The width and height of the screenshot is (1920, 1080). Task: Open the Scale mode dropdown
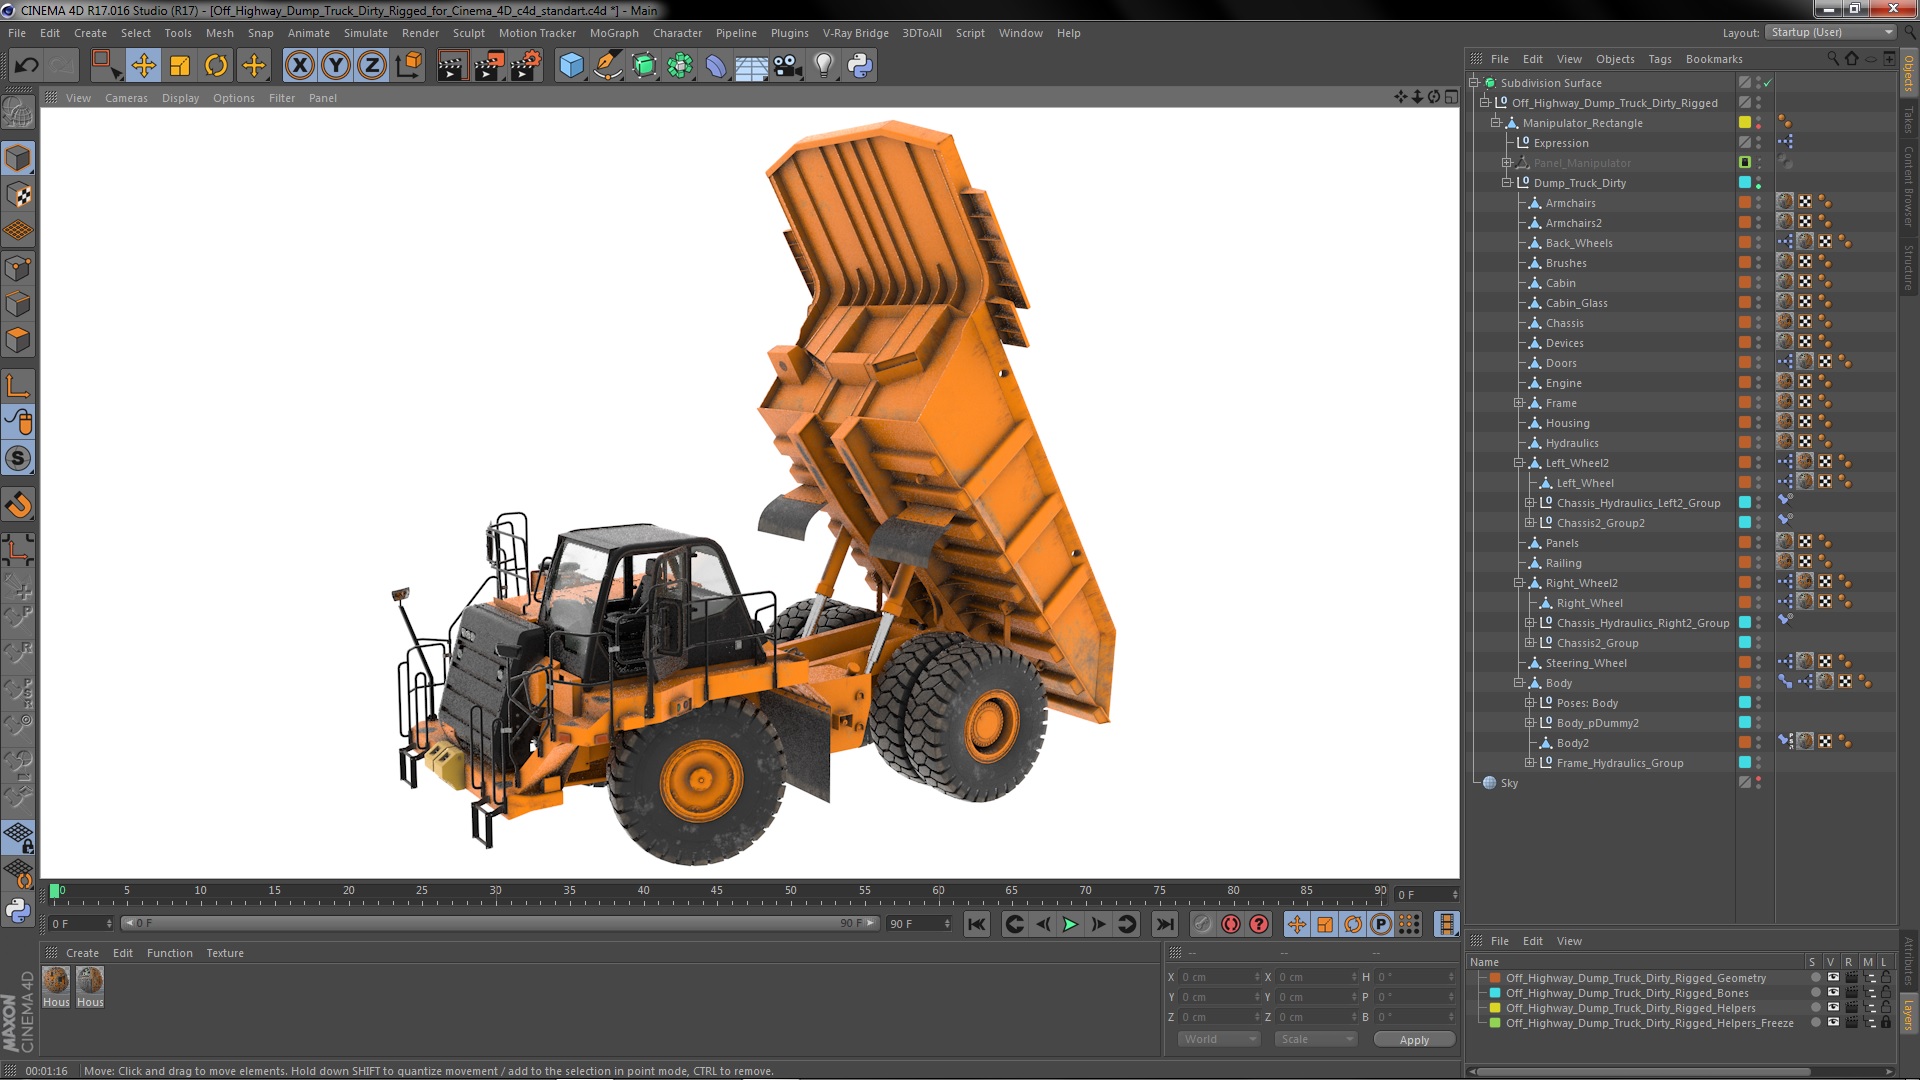coord(1316,1039)
